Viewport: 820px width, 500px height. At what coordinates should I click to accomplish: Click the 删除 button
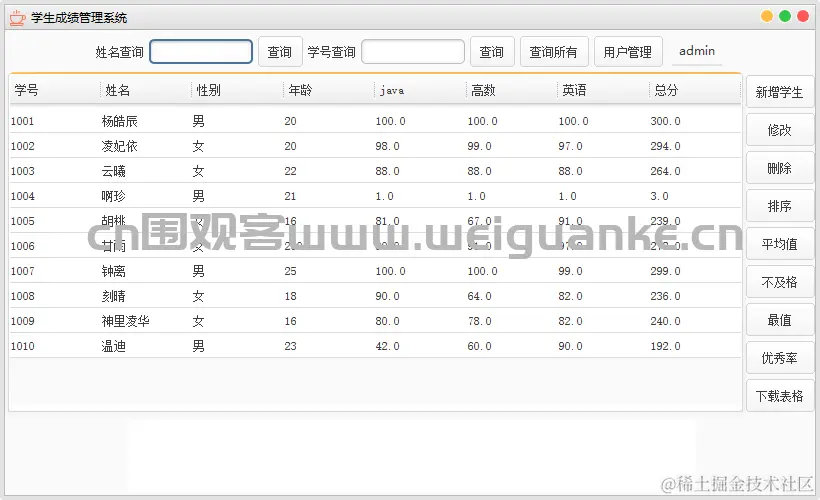pos(780,168)
